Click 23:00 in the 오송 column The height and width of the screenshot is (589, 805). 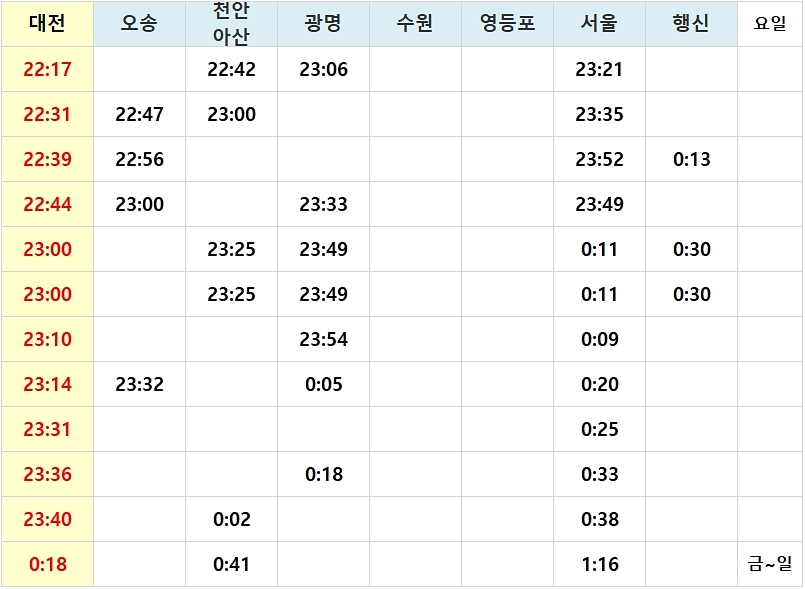click(139, 204)
